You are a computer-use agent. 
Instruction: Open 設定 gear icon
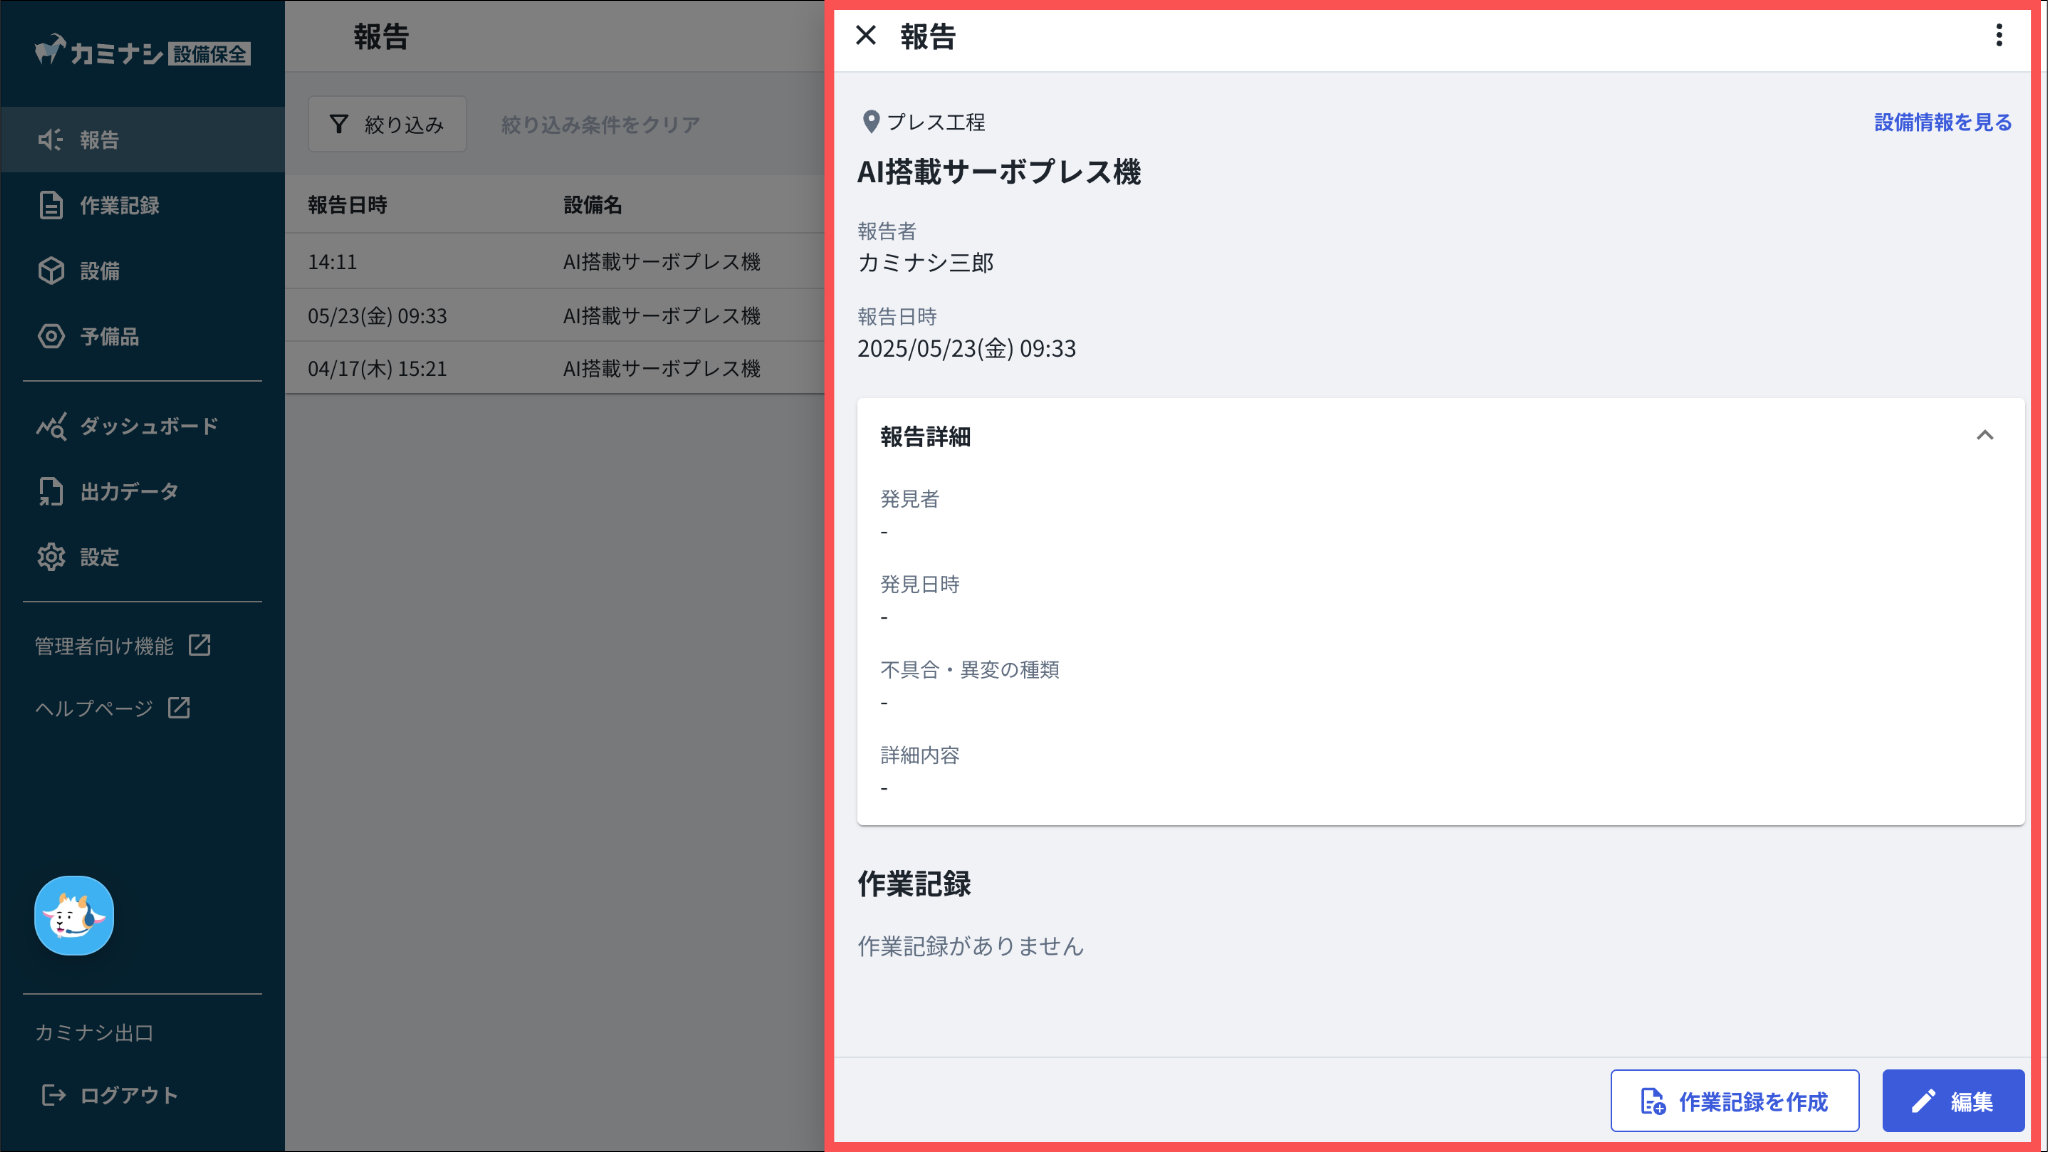(x=51, y=557)
